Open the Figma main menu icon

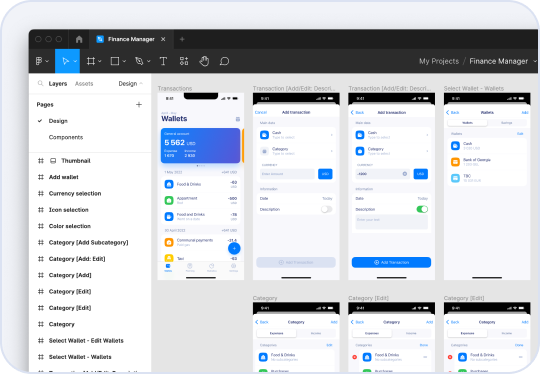coord(39,61)
